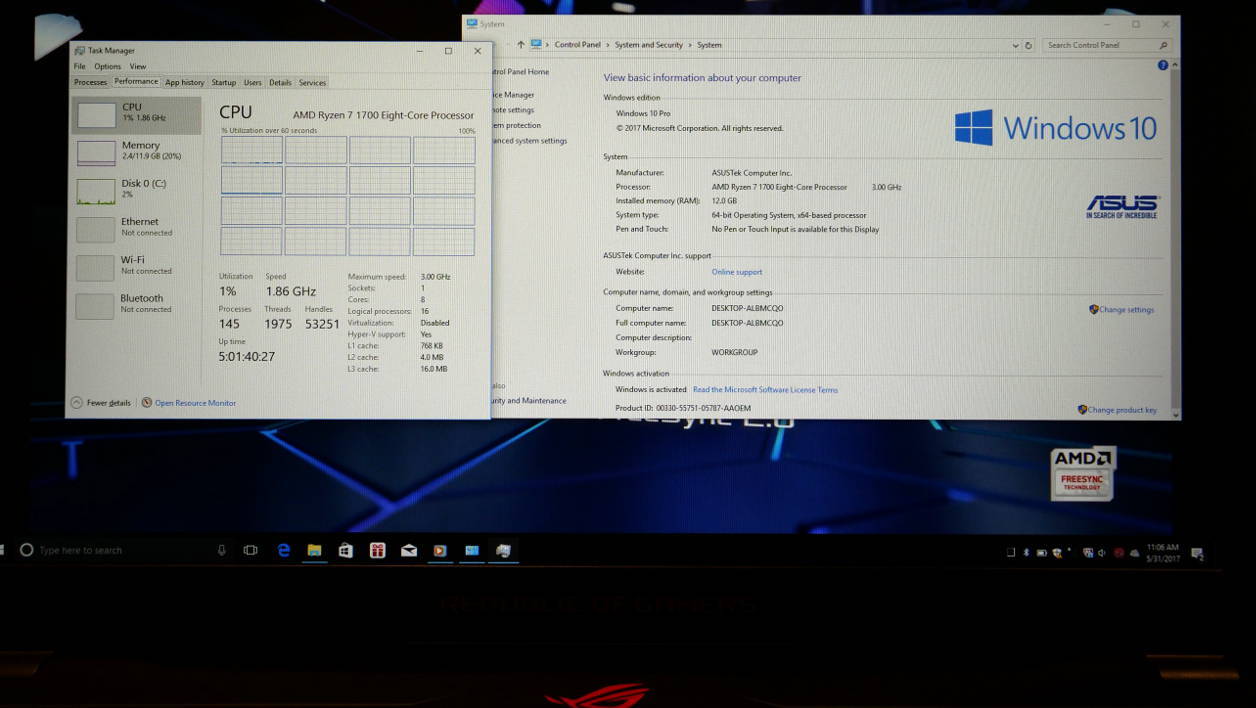
Task: Select Memory in Task Manager sidebar
Action: point(136,152)
